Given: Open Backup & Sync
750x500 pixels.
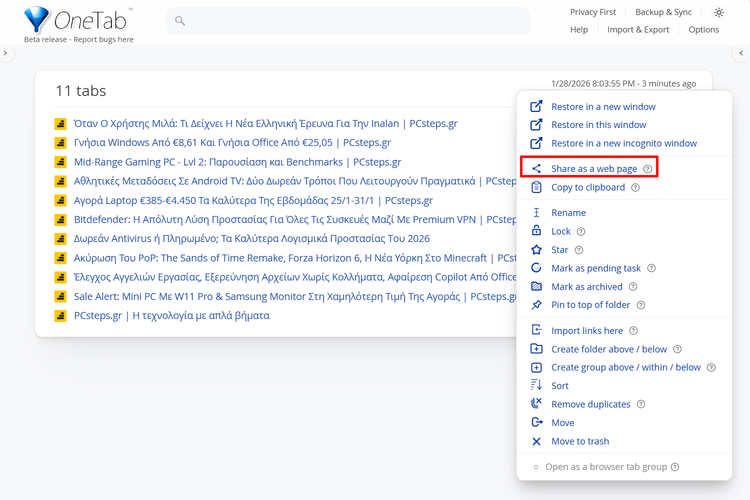Looking at the screenshot, I should 663,13.
